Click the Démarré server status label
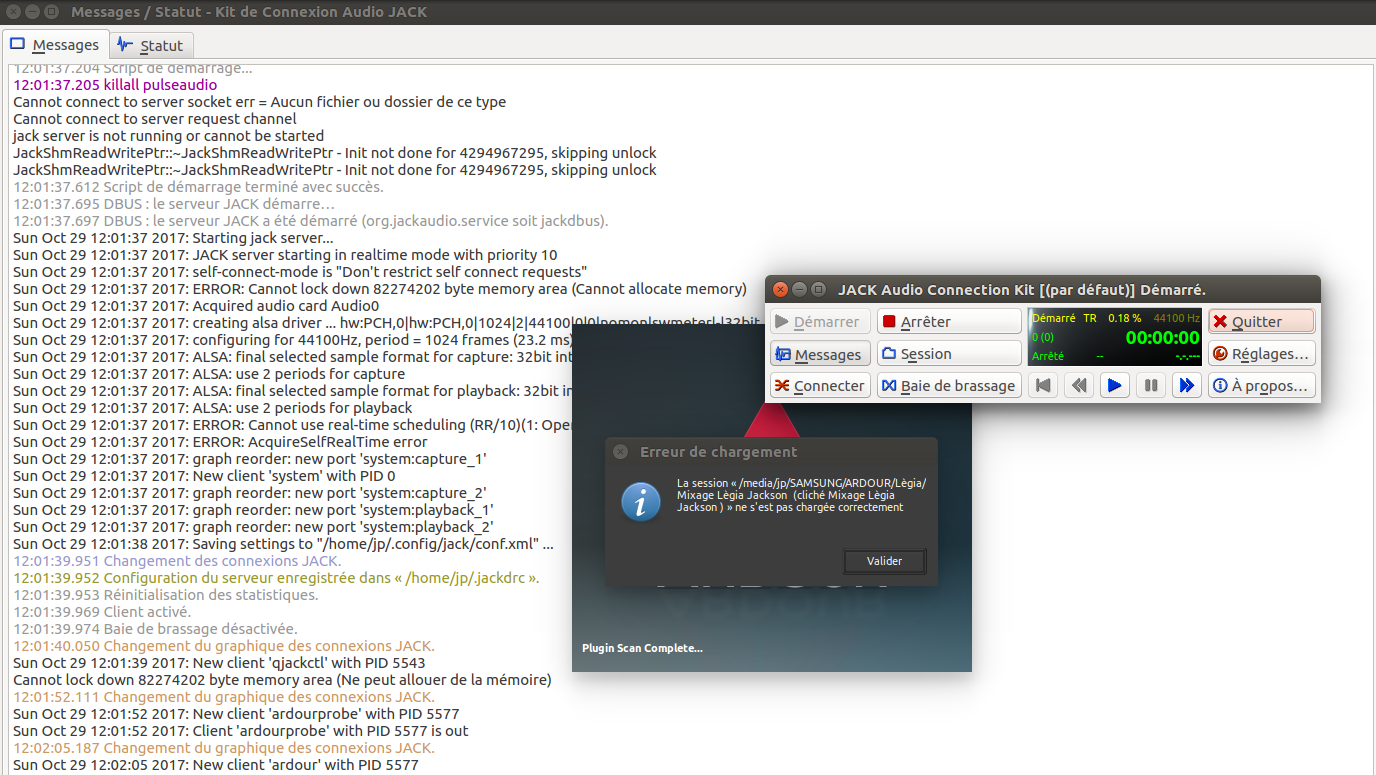 (x=1053, y=318)
